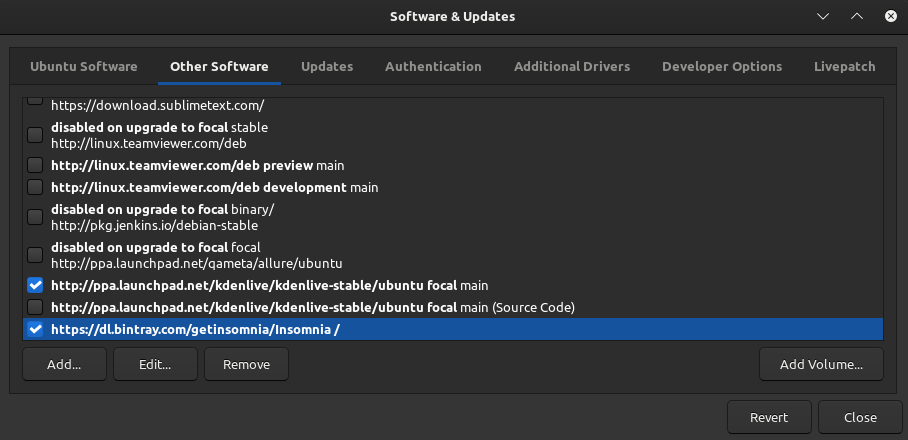Uncheck the Insomnia bintray source

pyautogui.click(x=35, y=329)
